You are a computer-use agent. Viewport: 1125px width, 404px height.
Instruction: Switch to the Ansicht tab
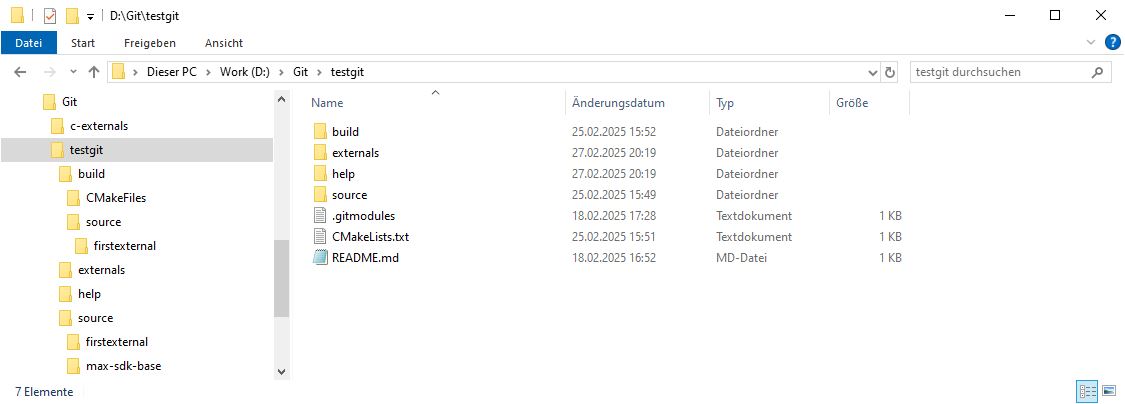tap(224, 43)
